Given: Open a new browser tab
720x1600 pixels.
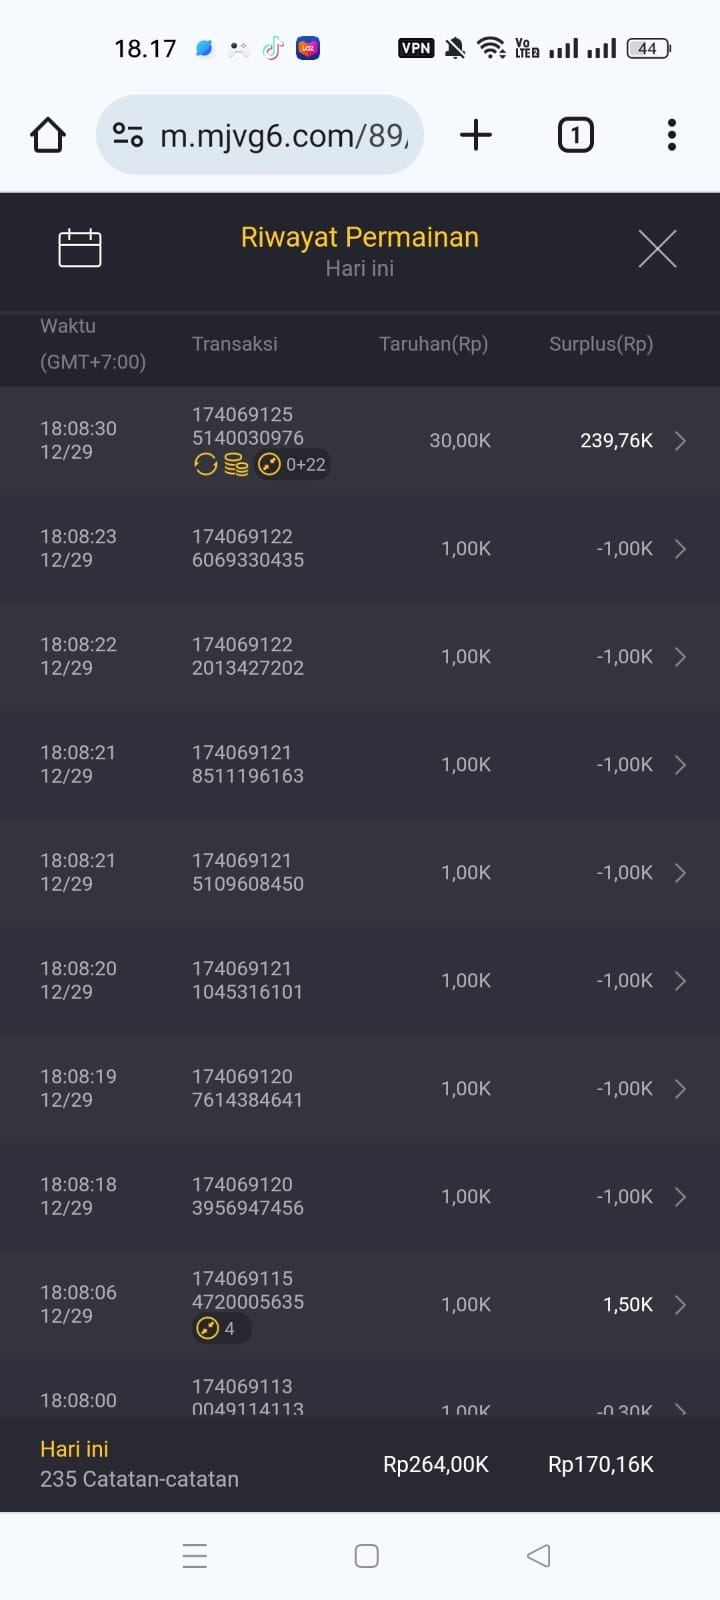Looking at the screenshot, I should [x=476, y=135].
